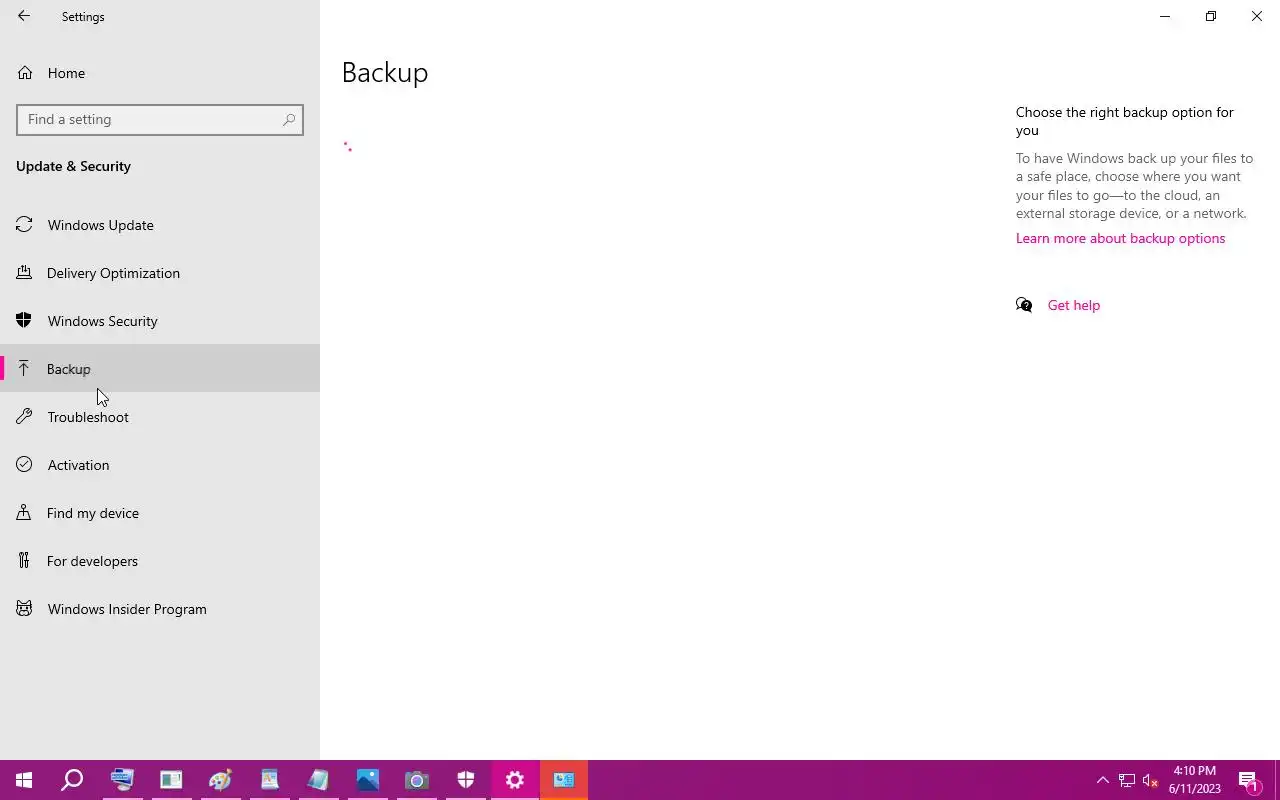1280x800 pixels.
Task: Open Windows Update in the sidebar
Action: pos(160,225)
